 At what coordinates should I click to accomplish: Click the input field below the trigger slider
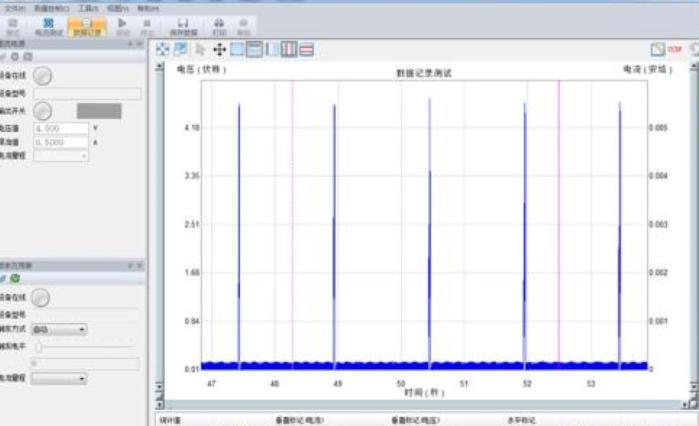[x=85, y=364]
